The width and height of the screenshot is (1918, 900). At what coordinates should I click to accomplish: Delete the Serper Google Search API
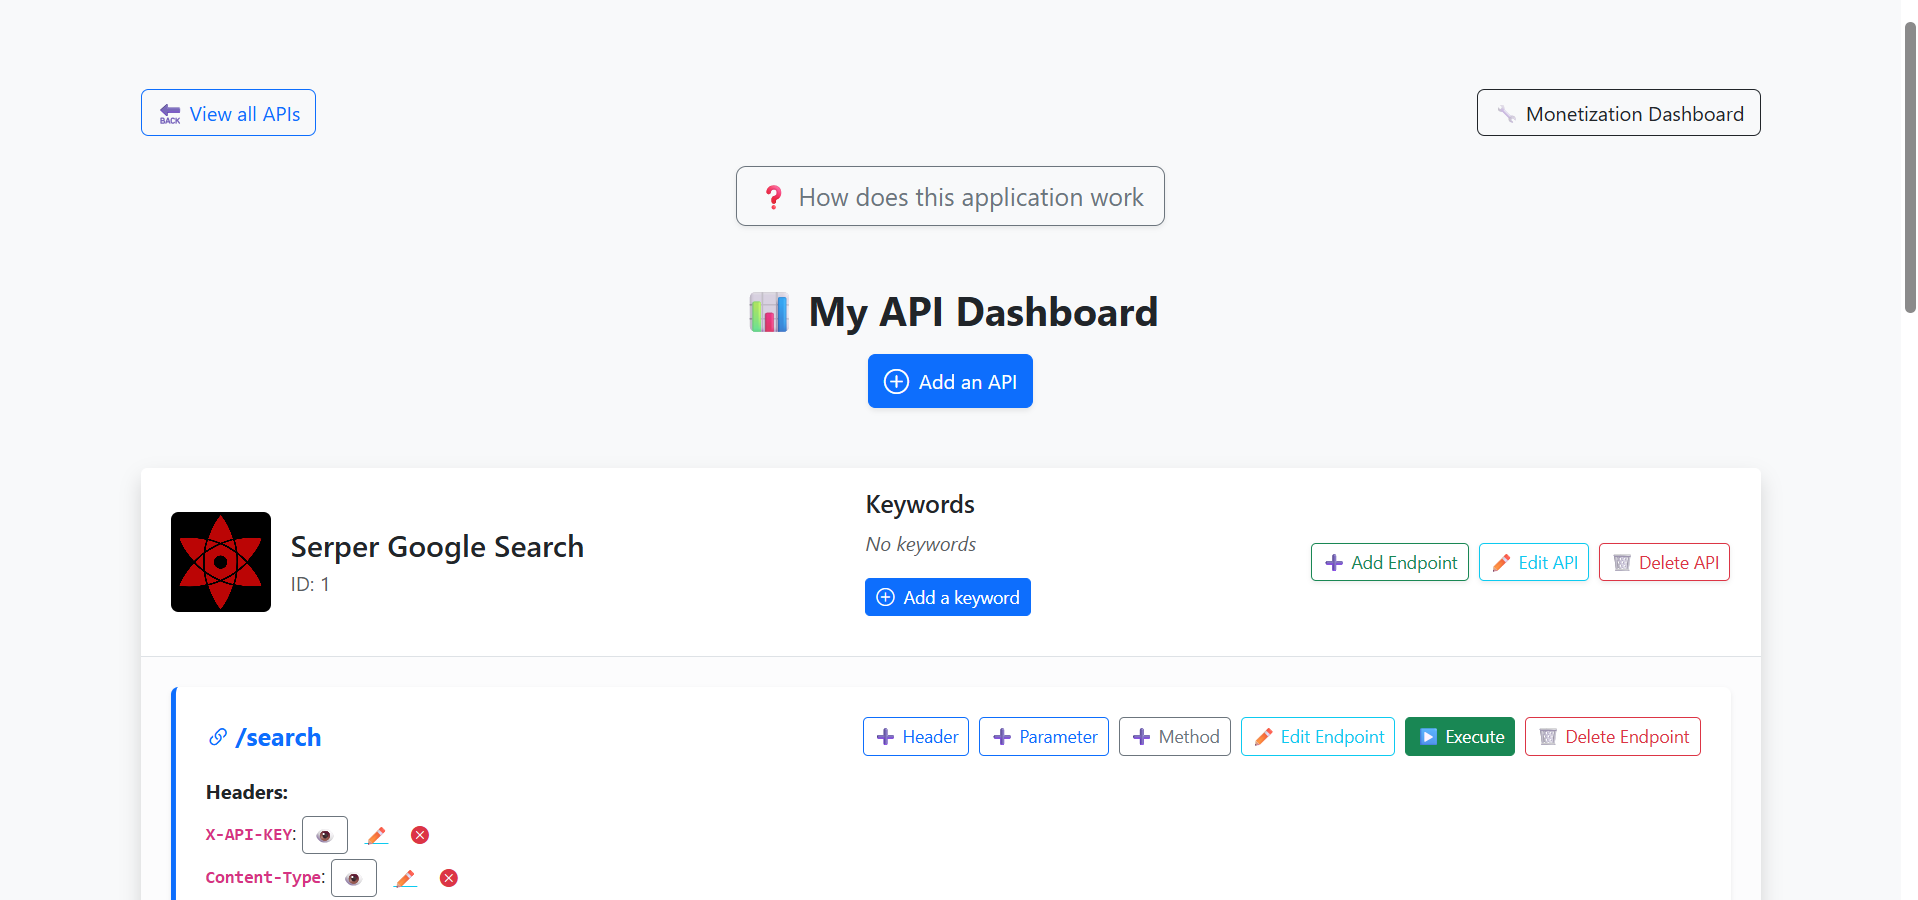(1664, 562)
